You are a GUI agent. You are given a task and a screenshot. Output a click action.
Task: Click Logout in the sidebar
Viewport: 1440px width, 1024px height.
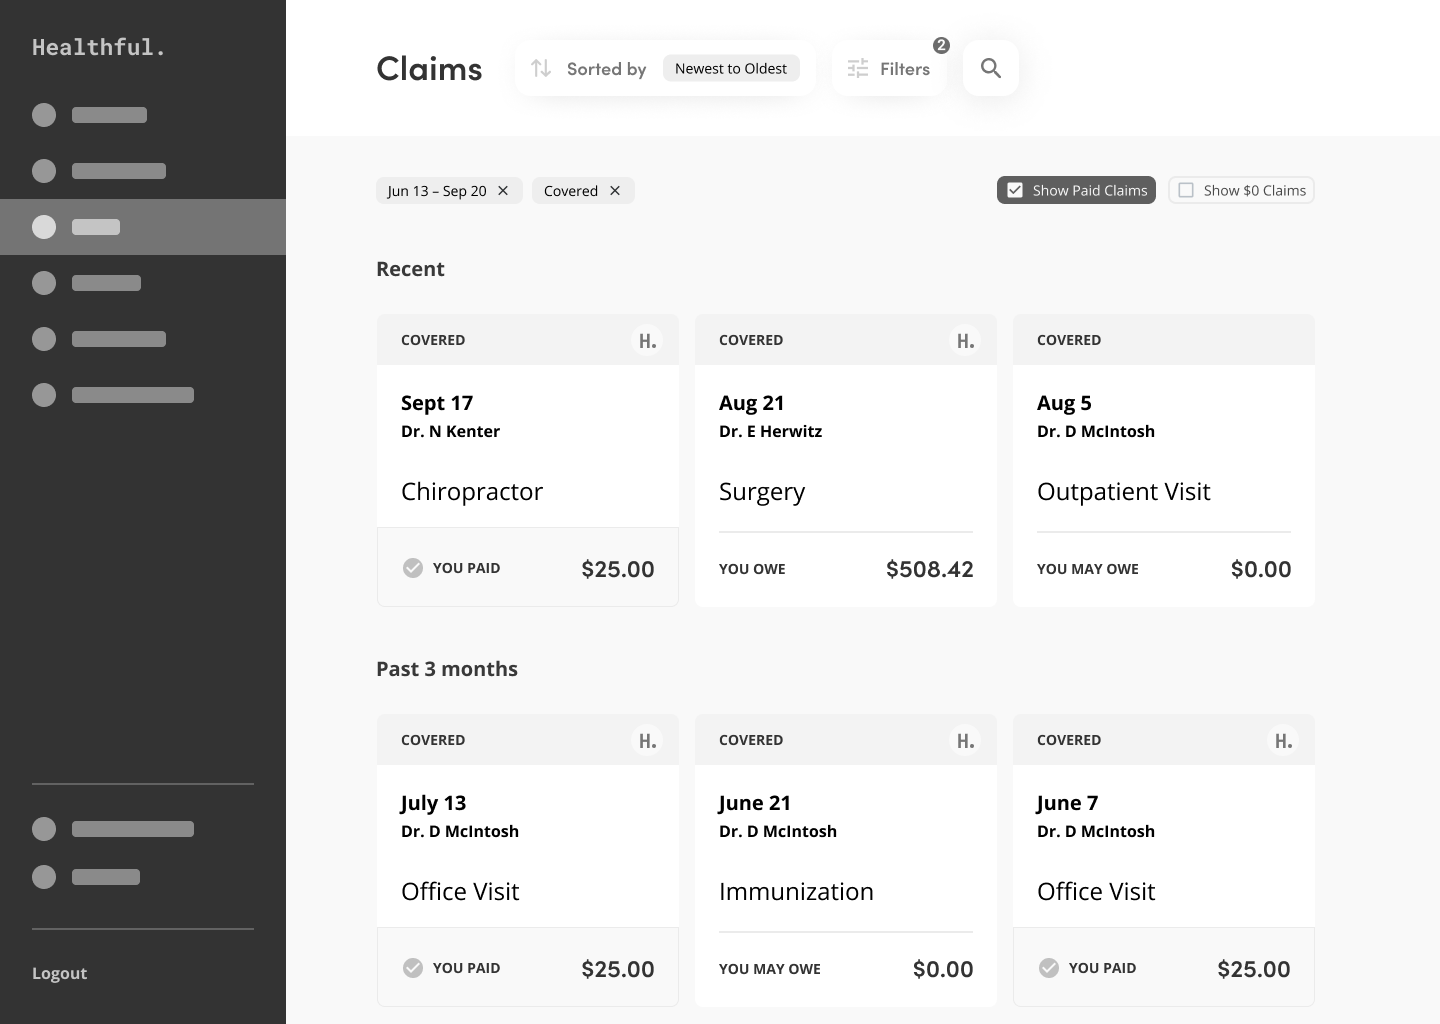point(59,973)
